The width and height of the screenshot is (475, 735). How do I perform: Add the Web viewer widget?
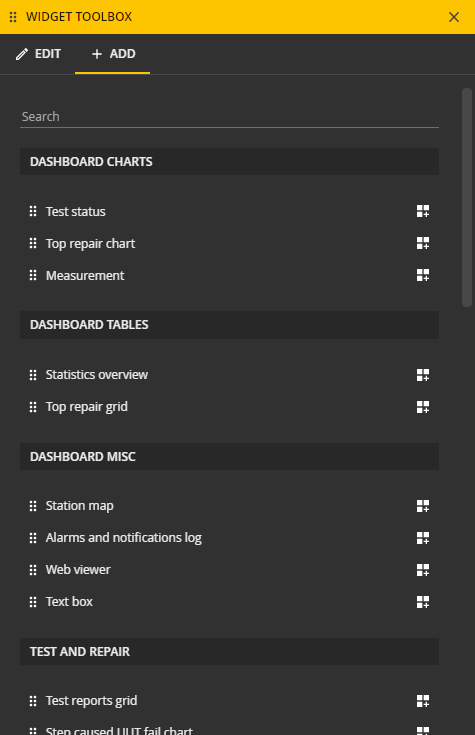point(422,570)
